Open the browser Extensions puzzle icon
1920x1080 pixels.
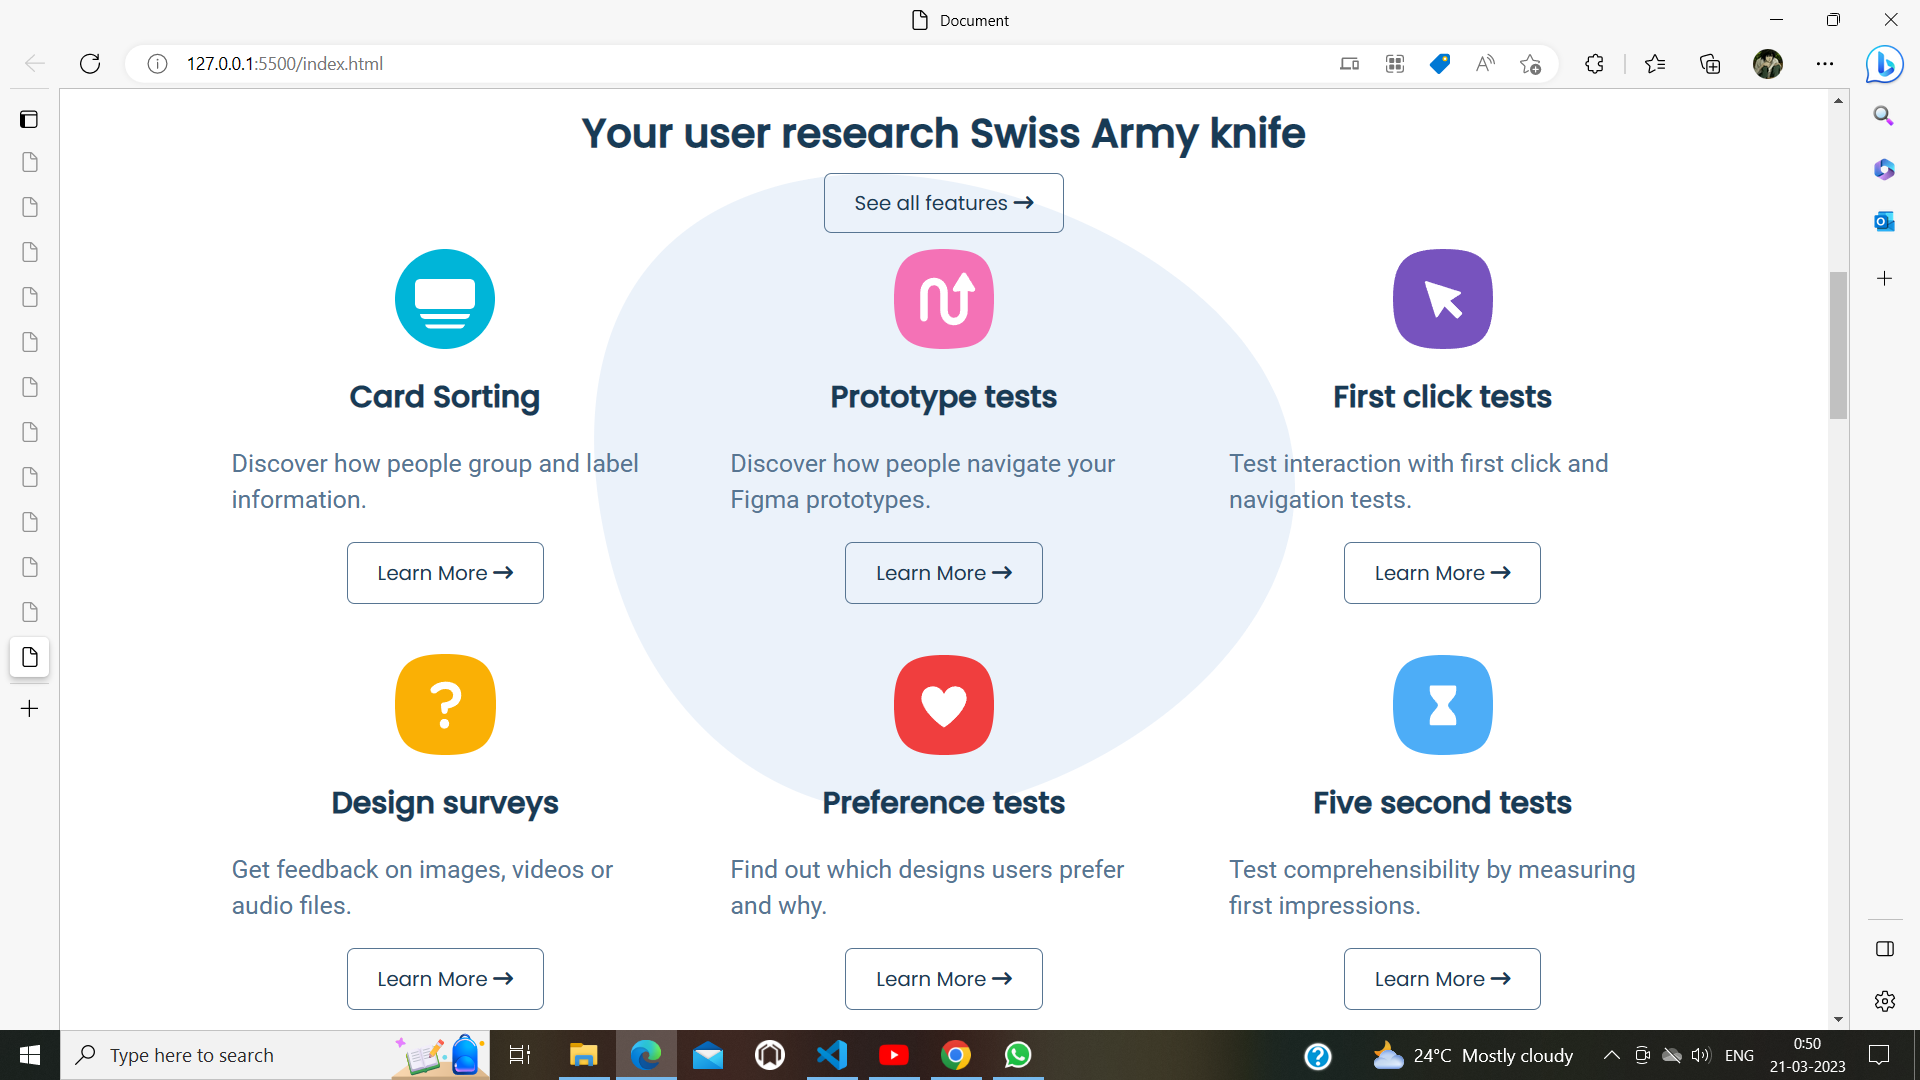click(x=1594, y=64)
